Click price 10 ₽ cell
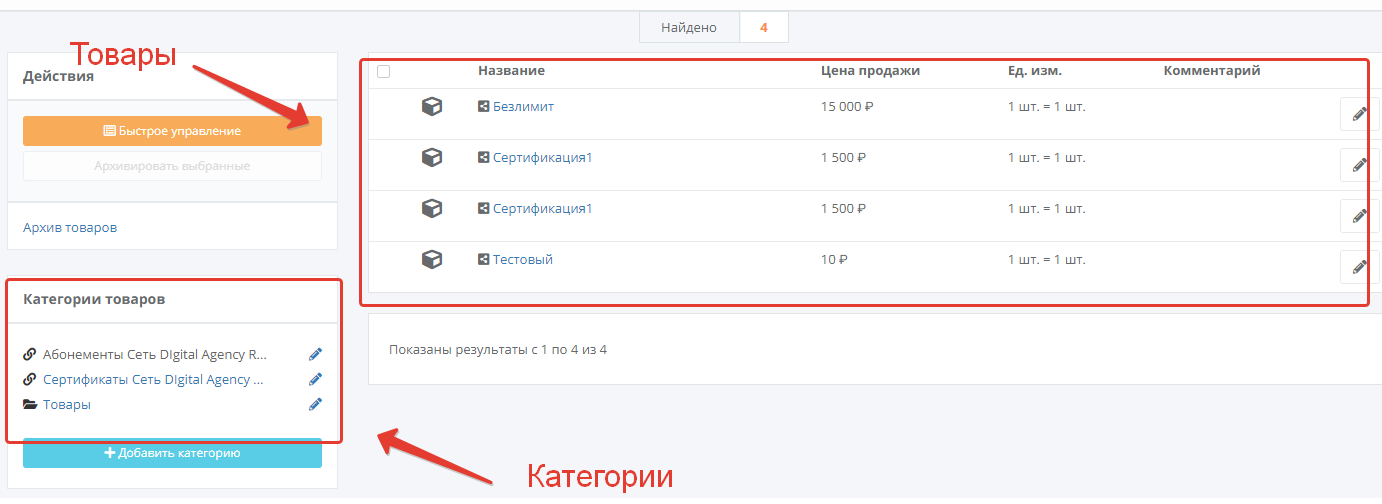The image size is (1382, 504). [x=834, y=259]
